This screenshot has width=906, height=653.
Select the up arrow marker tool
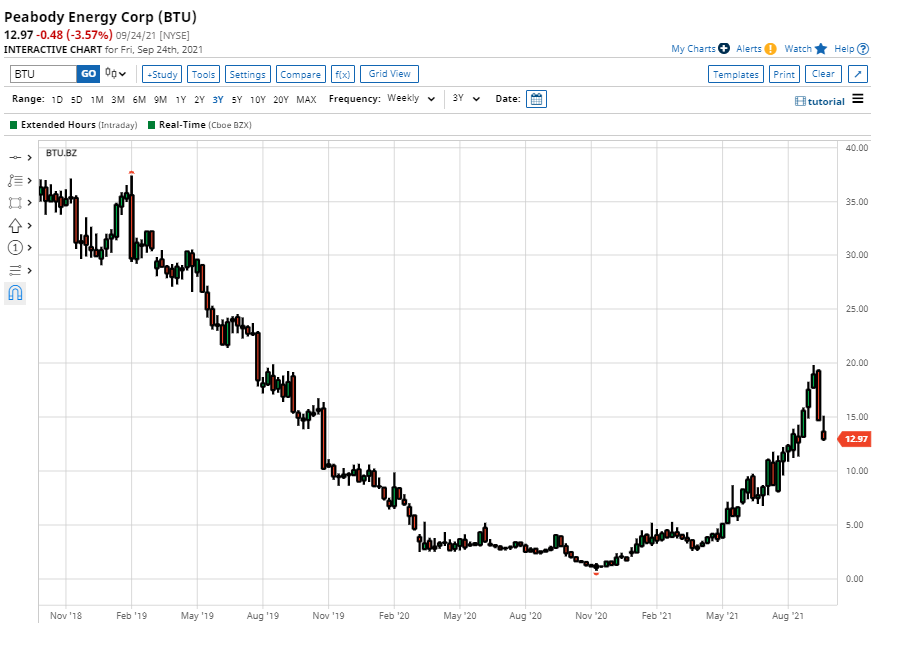pyautogui.click(x=15, y=225)
